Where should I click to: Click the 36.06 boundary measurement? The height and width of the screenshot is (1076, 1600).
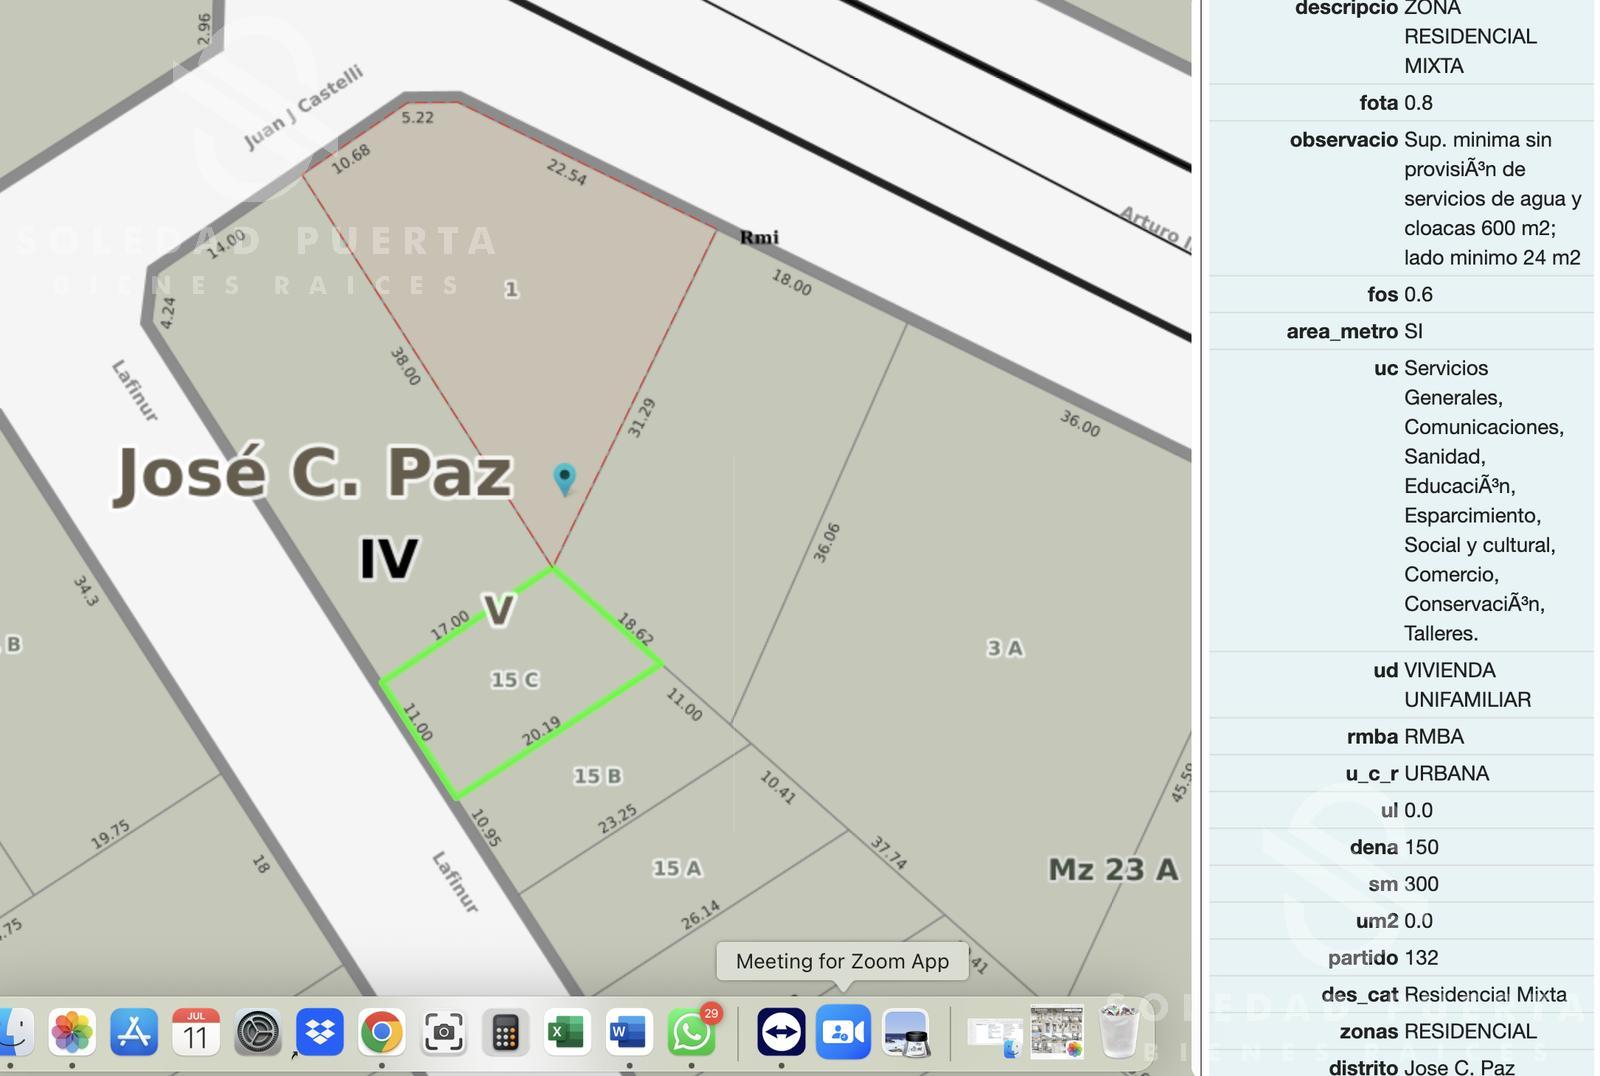click(x=826, y=543)
